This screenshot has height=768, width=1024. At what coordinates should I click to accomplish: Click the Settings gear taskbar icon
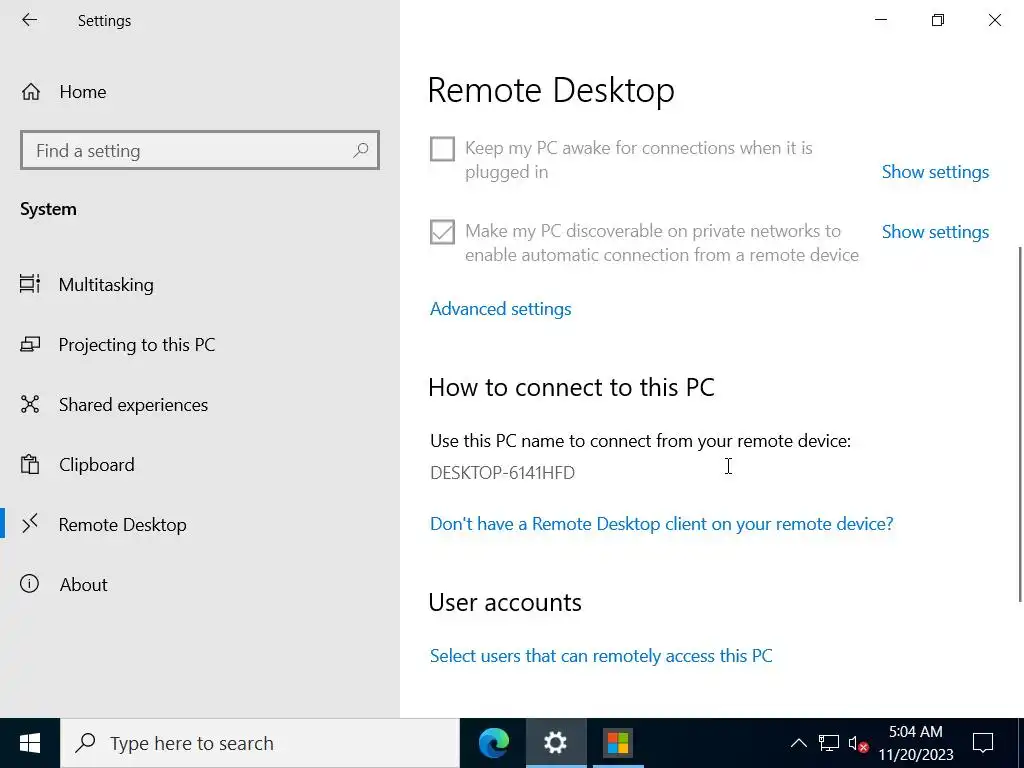556,743
